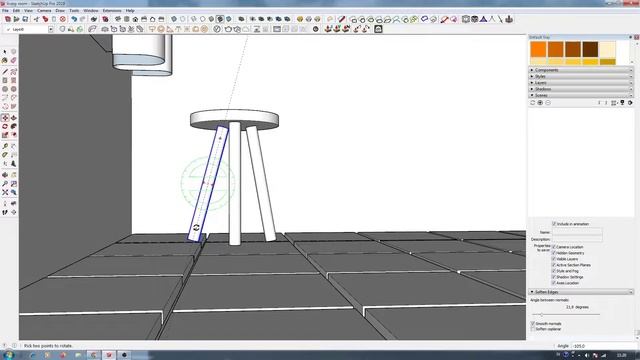Select the Line pencil tool
This screenshot has height=360, width=640.
pyautogui.click(x=5, y=72)
